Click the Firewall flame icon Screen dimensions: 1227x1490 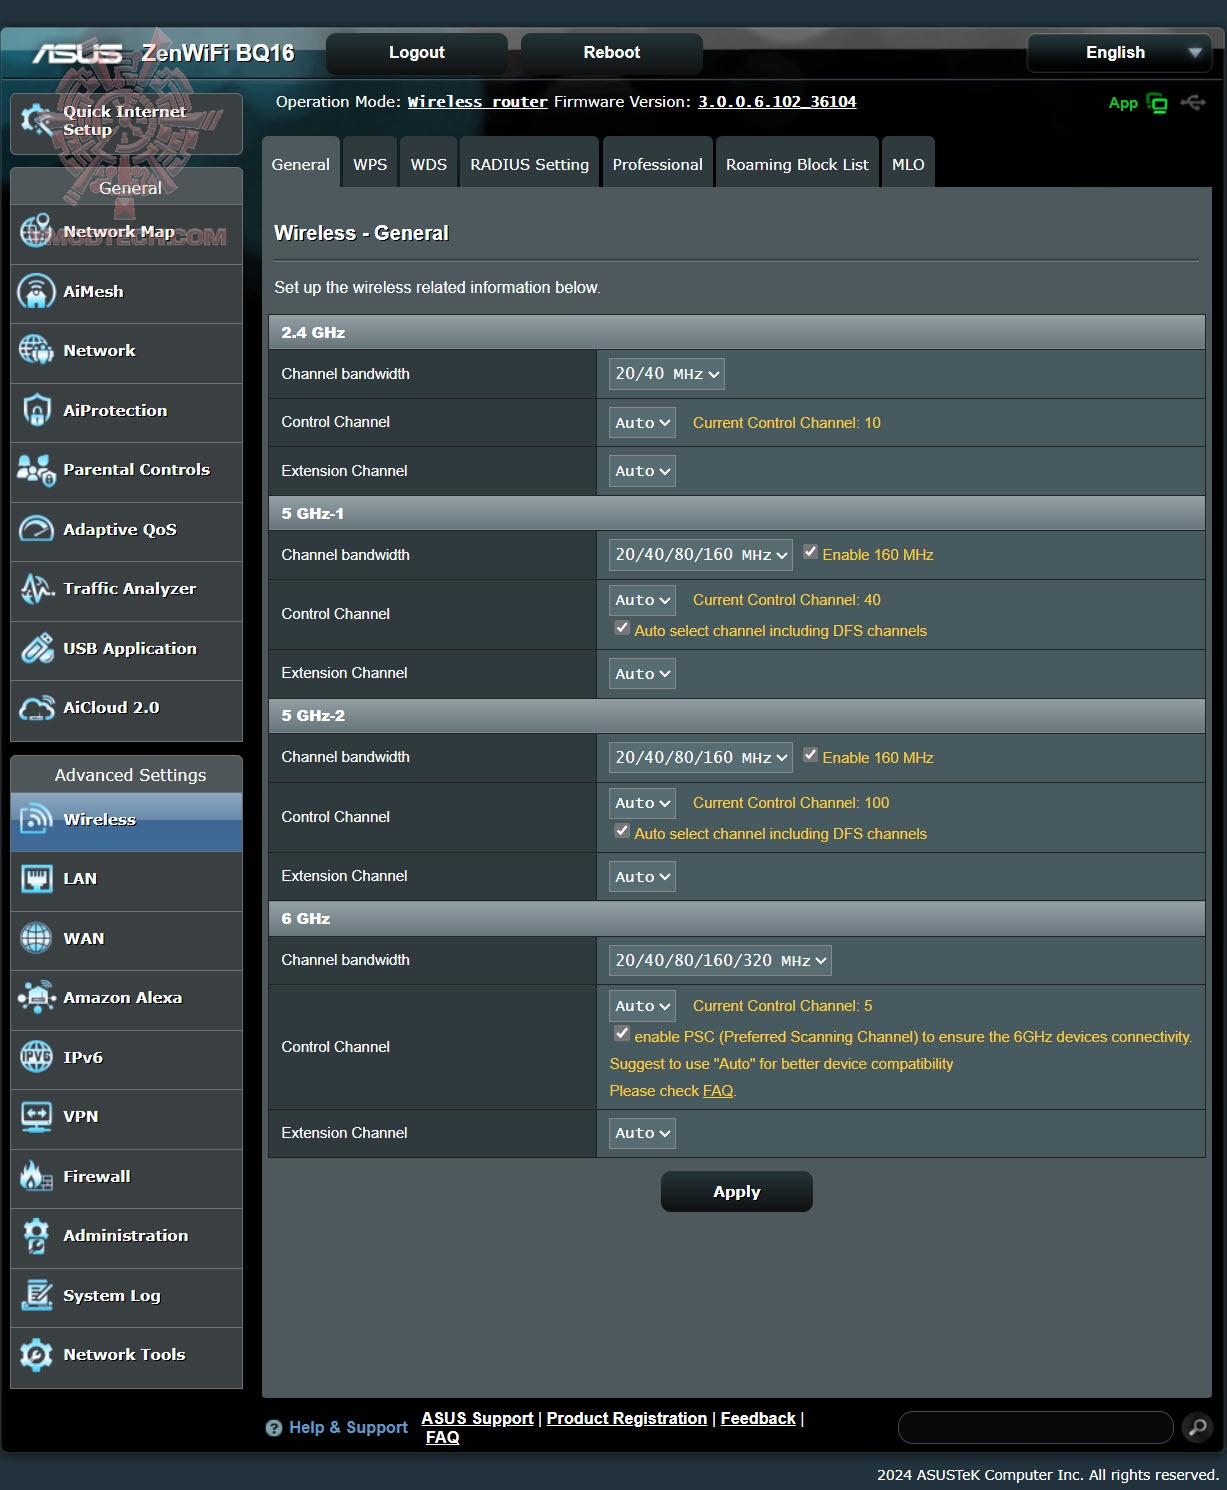pyautogui.click(x=37, y=1177)
